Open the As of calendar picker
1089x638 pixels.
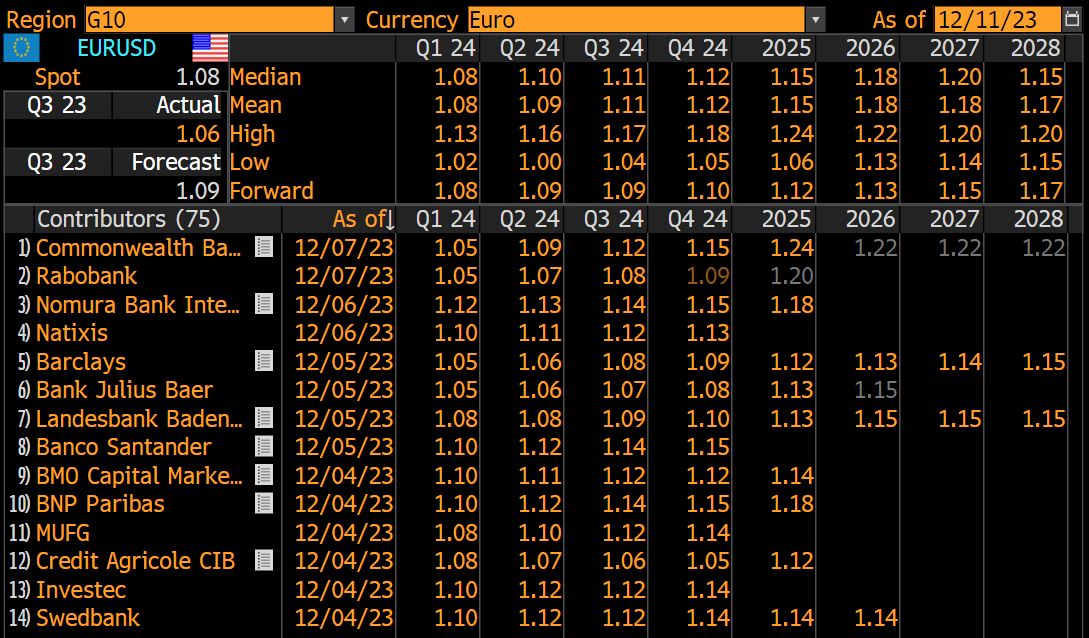tap(1072, 19)
